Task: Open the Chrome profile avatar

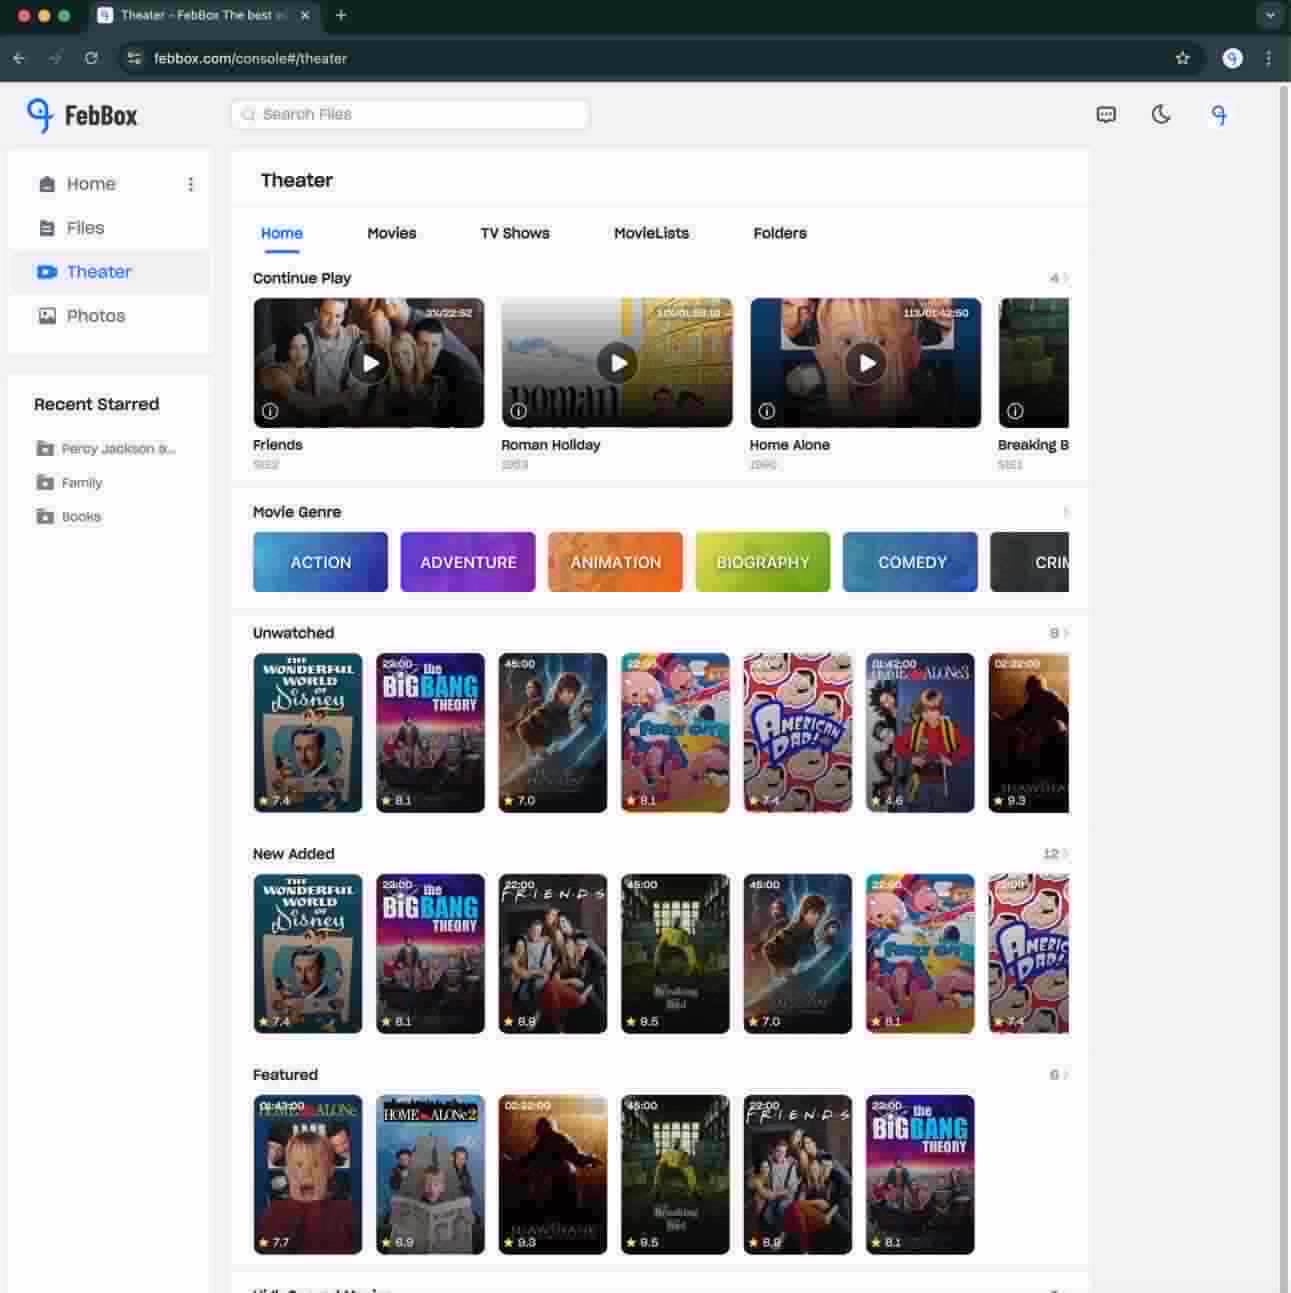Action: (x=1233, y=58)
